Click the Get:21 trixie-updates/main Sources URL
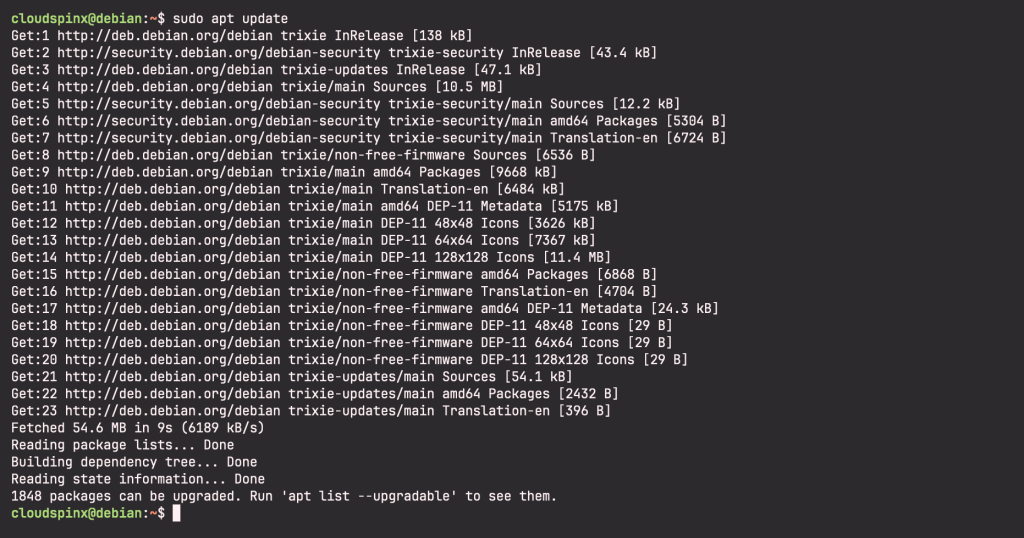 (172, 377)
